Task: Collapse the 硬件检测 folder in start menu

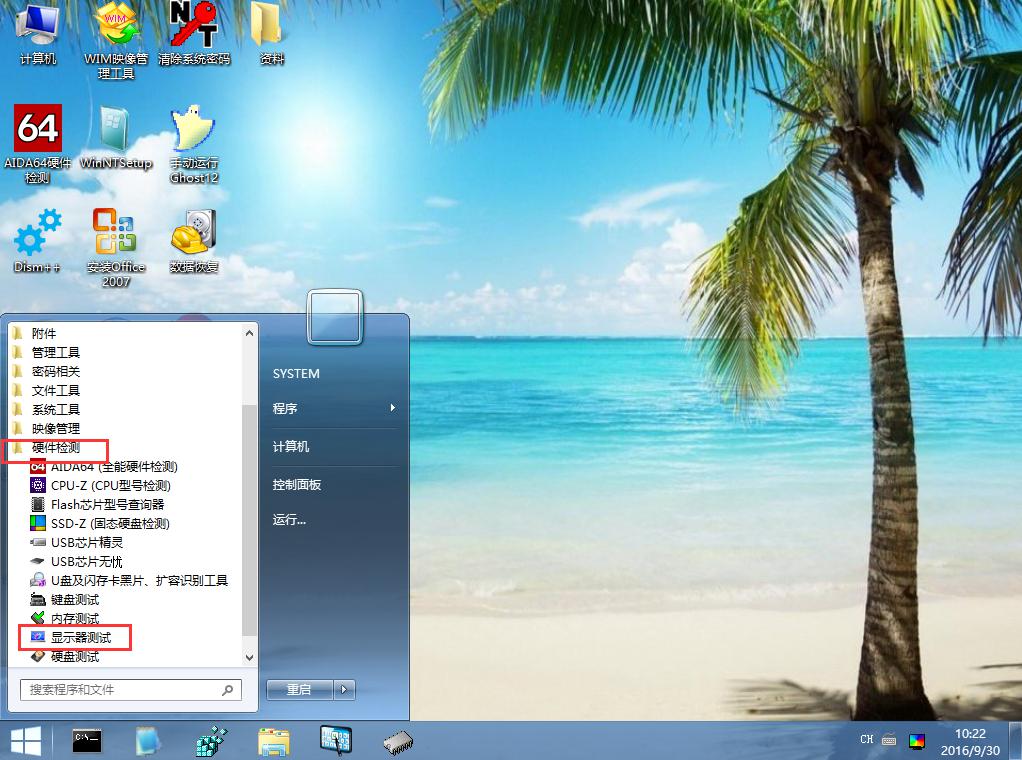Action: (x=56, y=448)
